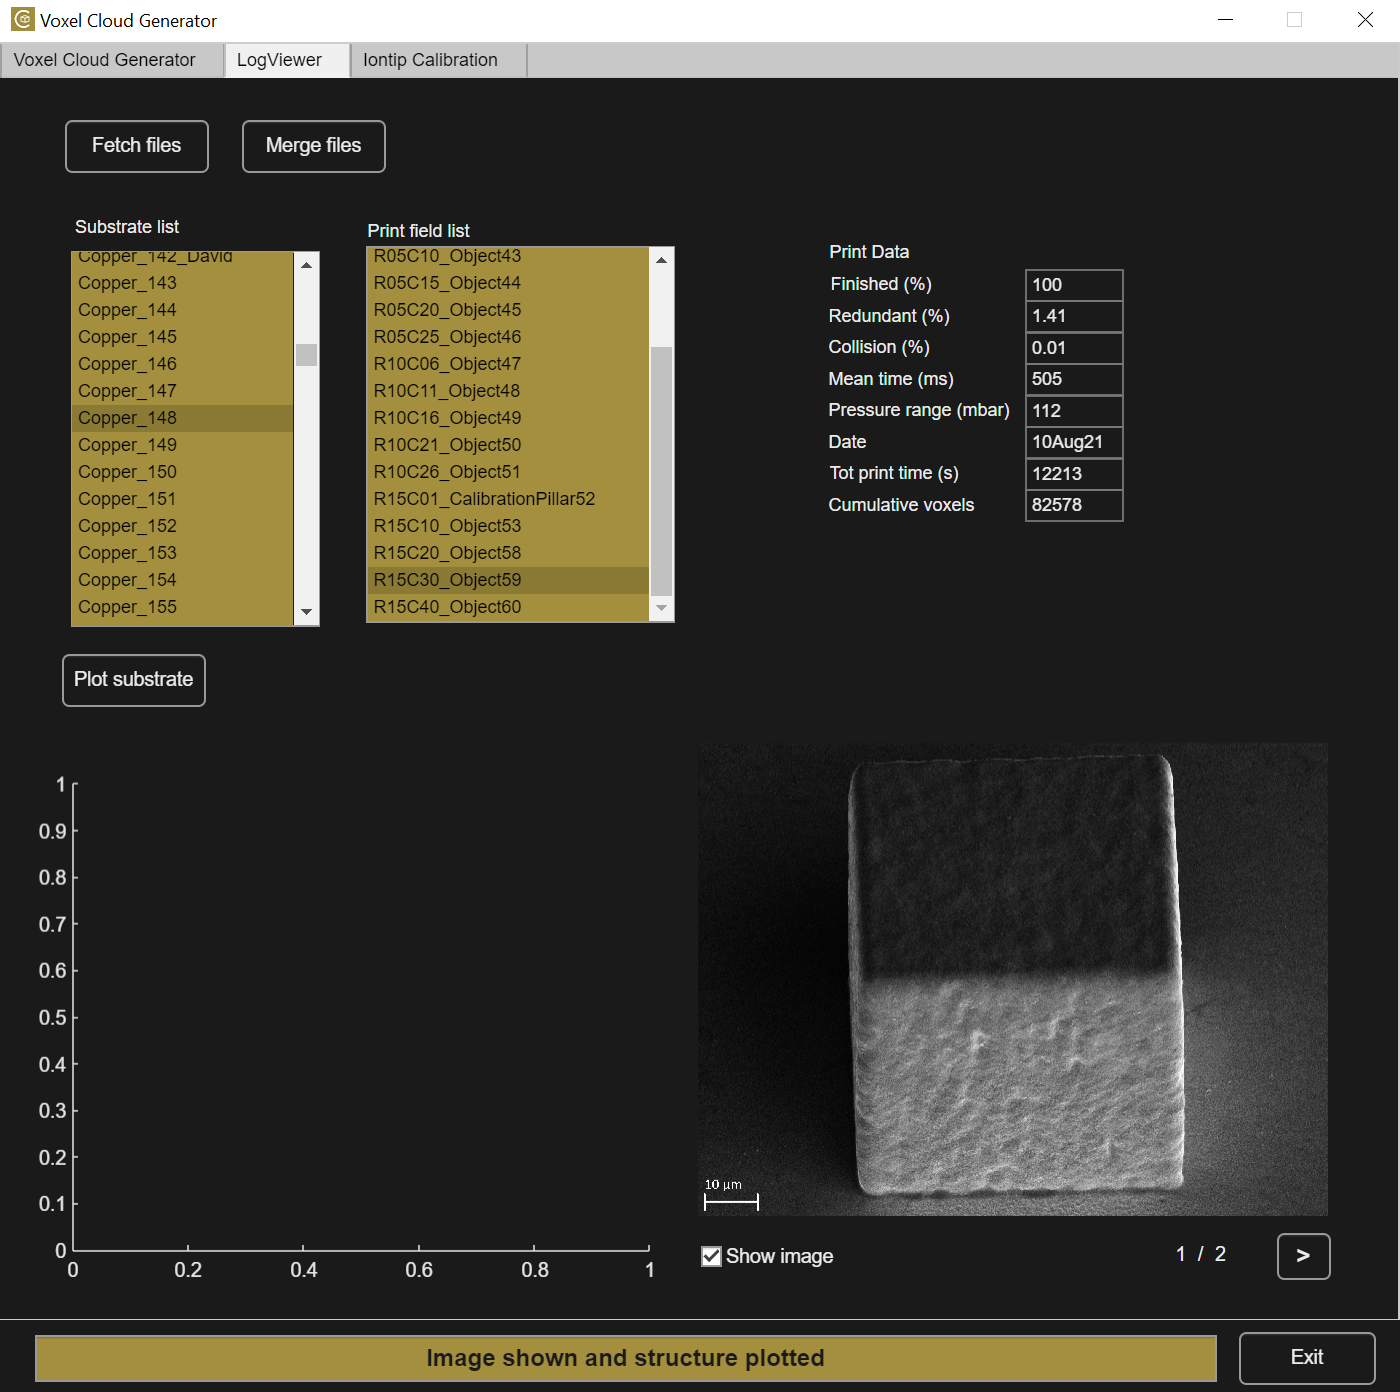Click the status bar message
Viewport: 1400px width, 1392px height.
626,1358
